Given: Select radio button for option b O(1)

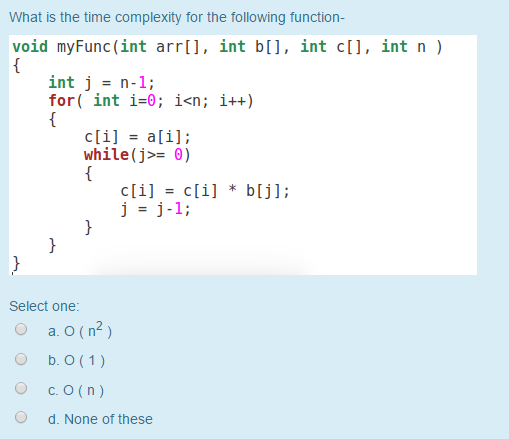Looking at the screenshot, I should 21,359.
